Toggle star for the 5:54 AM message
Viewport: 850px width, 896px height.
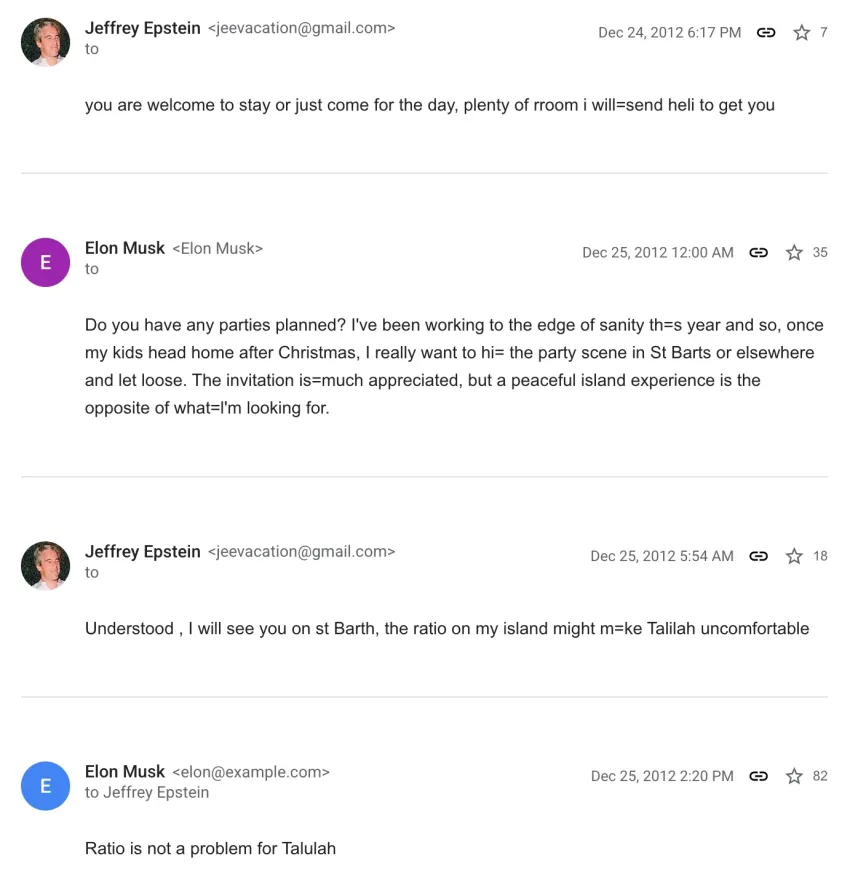click(x=794, y=556)
